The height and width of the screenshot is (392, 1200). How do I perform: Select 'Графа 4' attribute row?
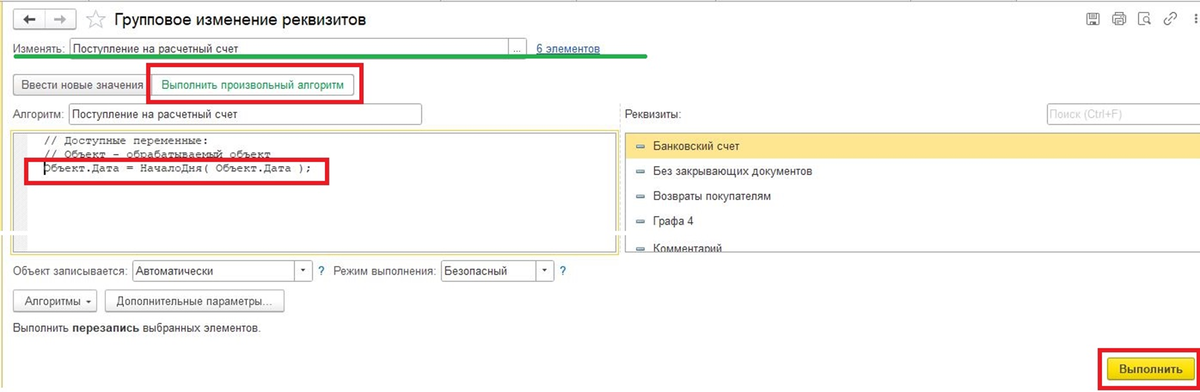coord(912,221)
